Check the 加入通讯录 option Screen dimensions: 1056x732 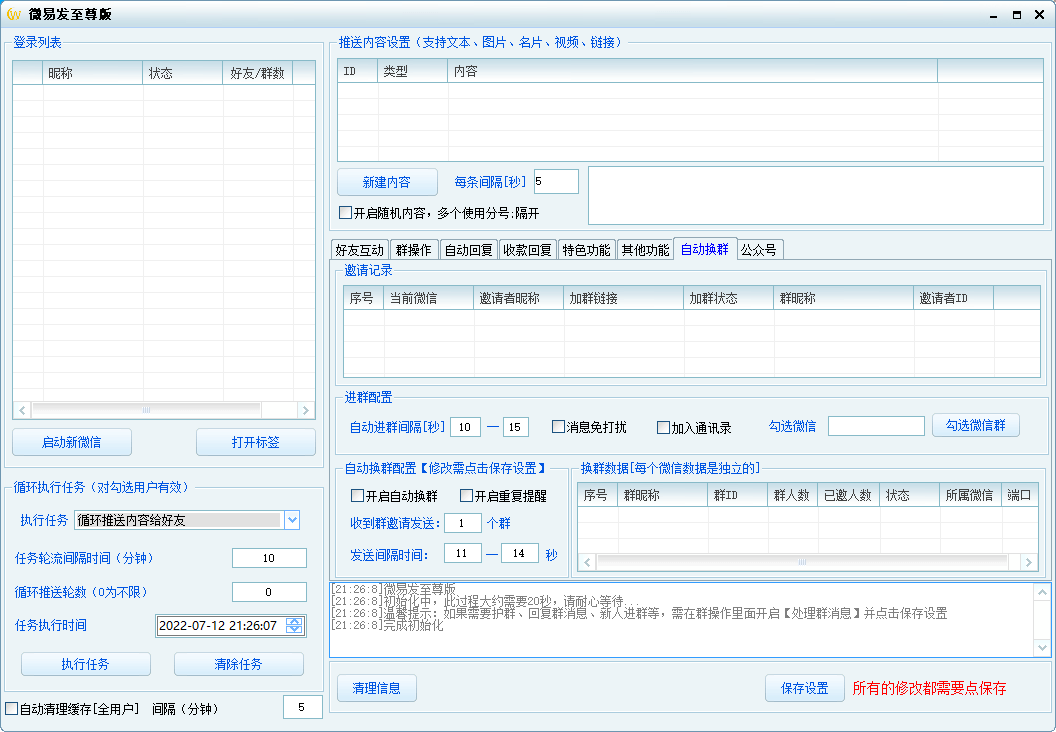pos(663,428)
